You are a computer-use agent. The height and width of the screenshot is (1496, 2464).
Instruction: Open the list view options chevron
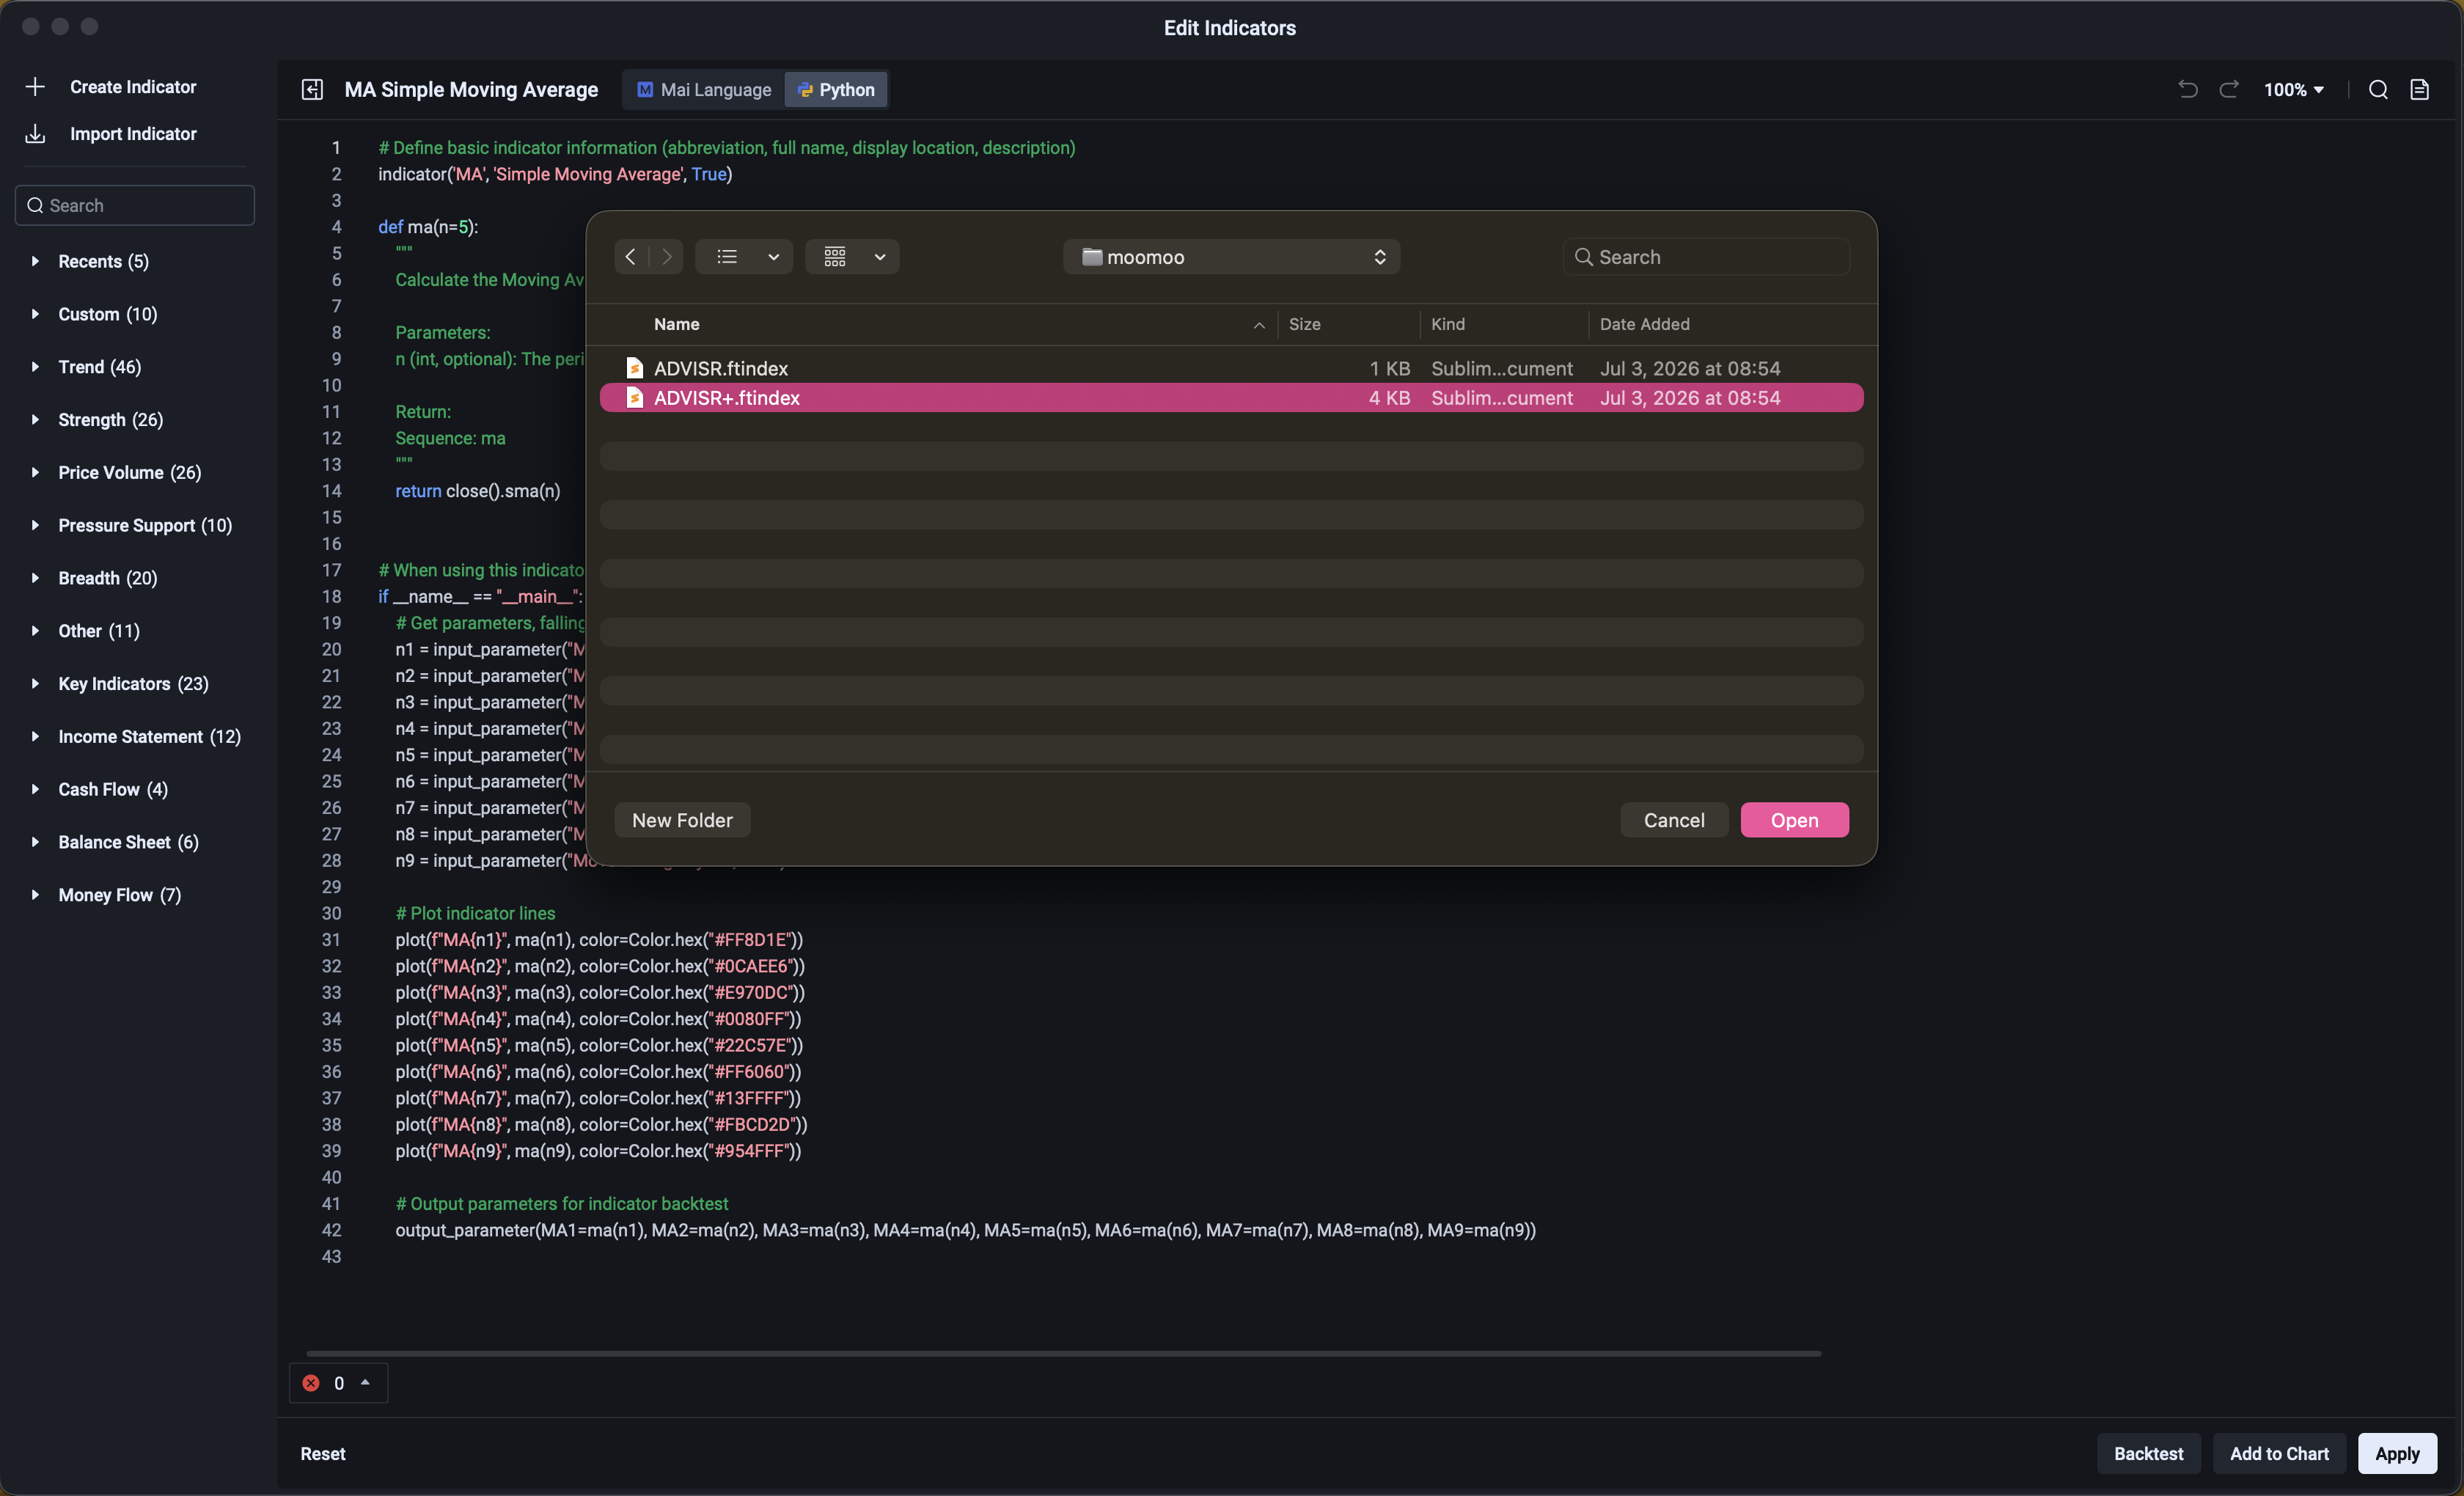[x=773, y=257]
